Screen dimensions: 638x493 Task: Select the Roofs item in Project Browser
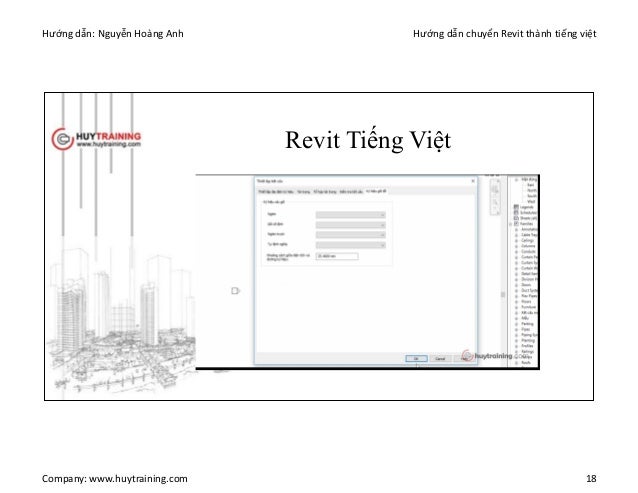point(526,362)
